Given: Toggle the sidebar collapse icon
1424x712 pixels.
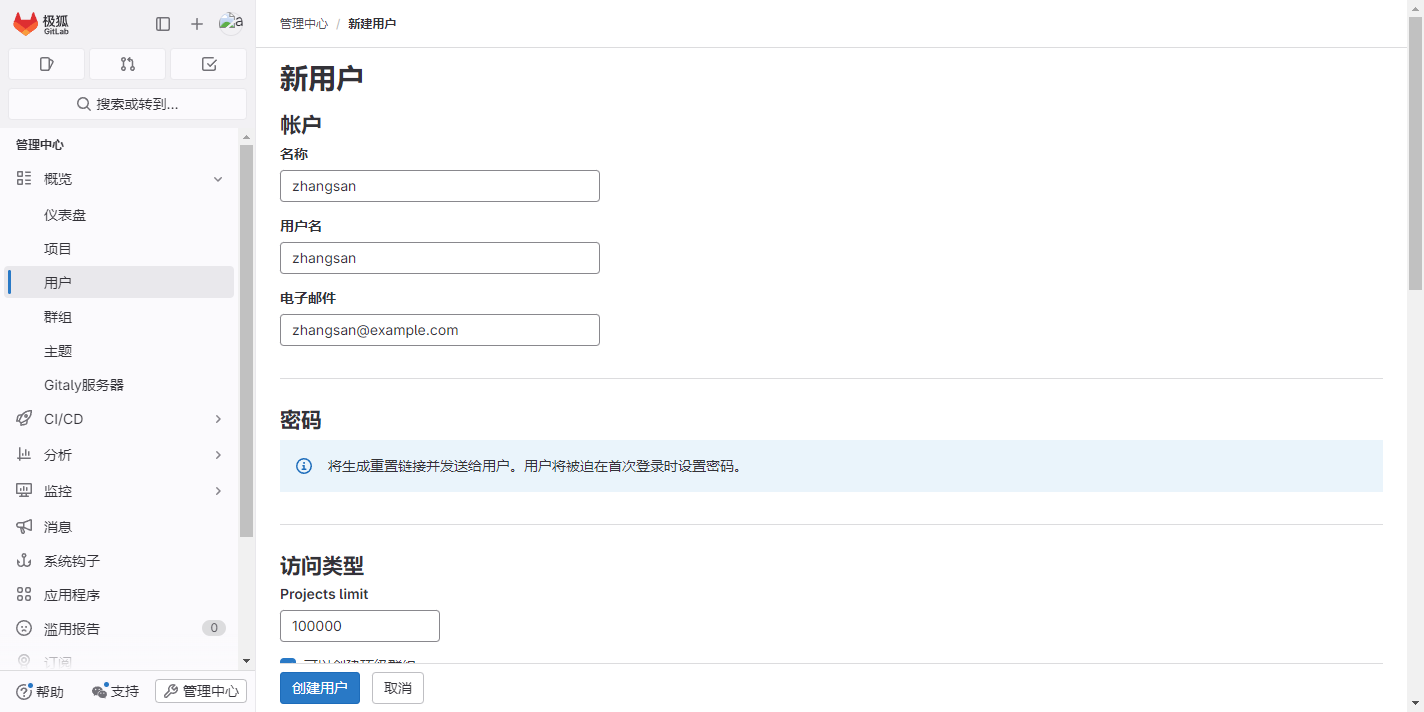Looking at the screenshot, I should pos(163,24).
